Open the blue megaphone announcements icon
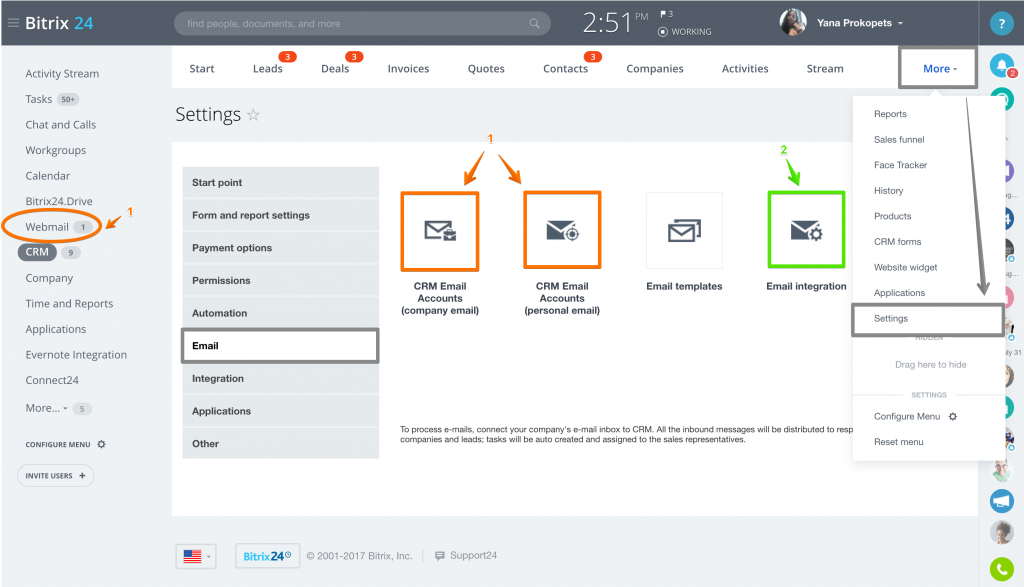 (1002, 501)
